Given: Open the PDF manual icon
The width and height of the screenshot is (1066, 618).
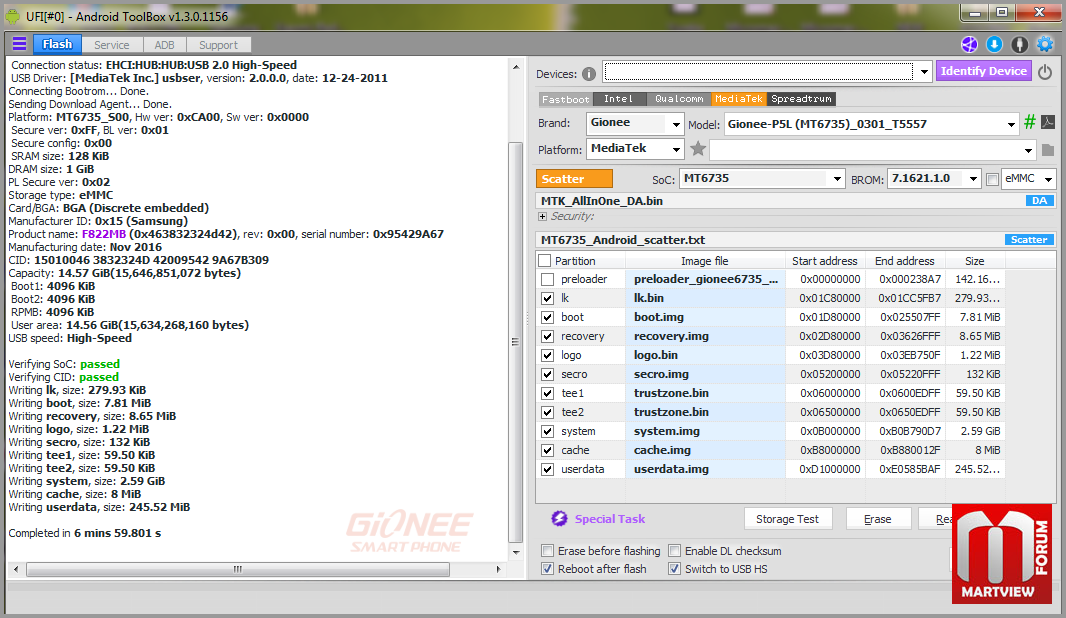Looking at the screenshot, I should click(x=1047, y=123).
